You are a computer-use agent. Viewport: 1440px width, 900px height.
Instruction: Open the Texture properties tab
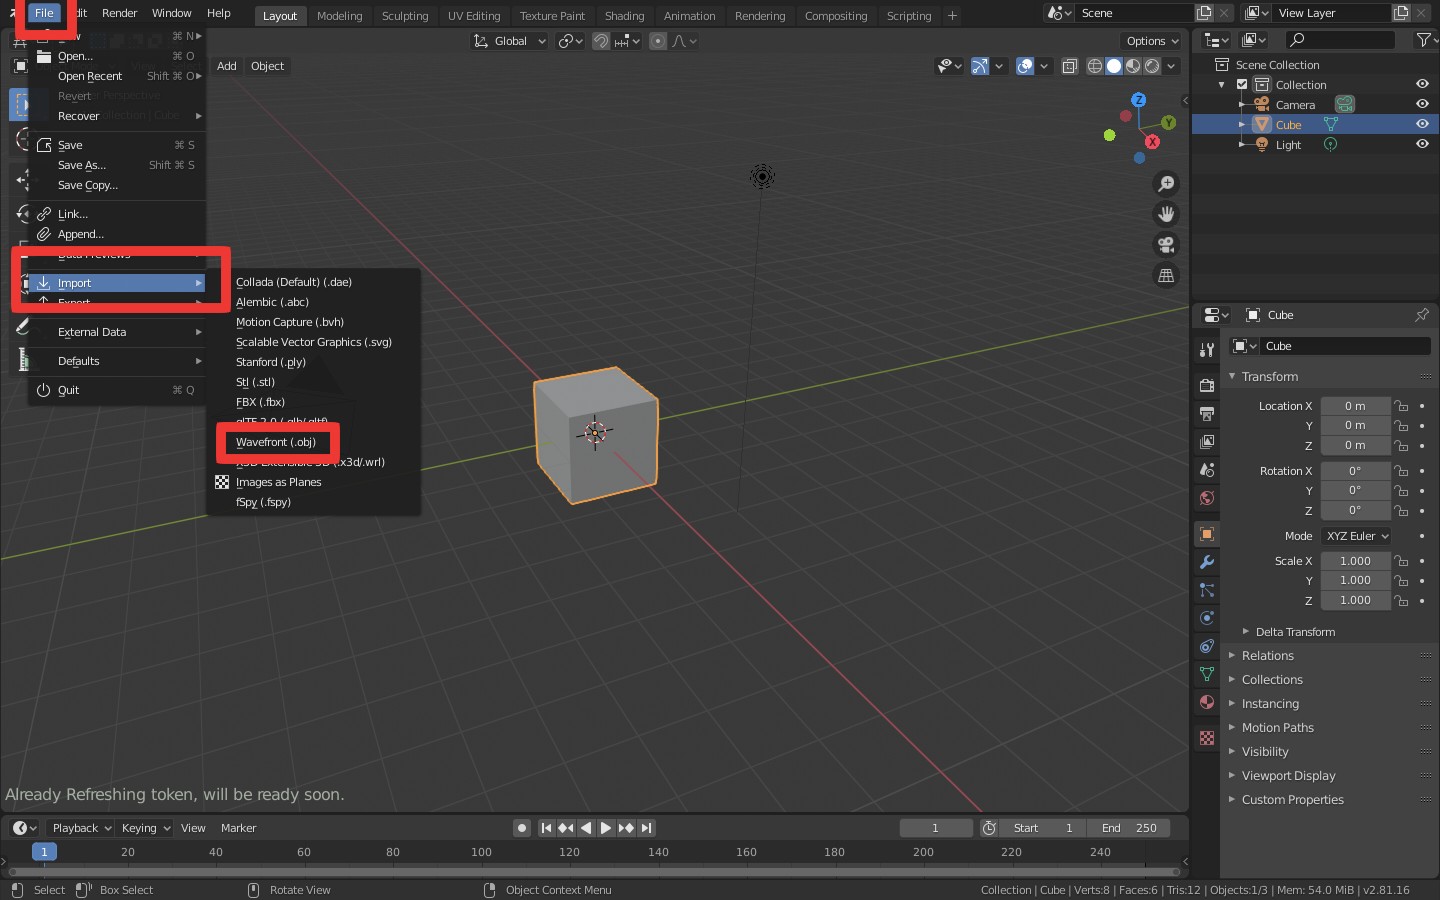[1207, 738]
